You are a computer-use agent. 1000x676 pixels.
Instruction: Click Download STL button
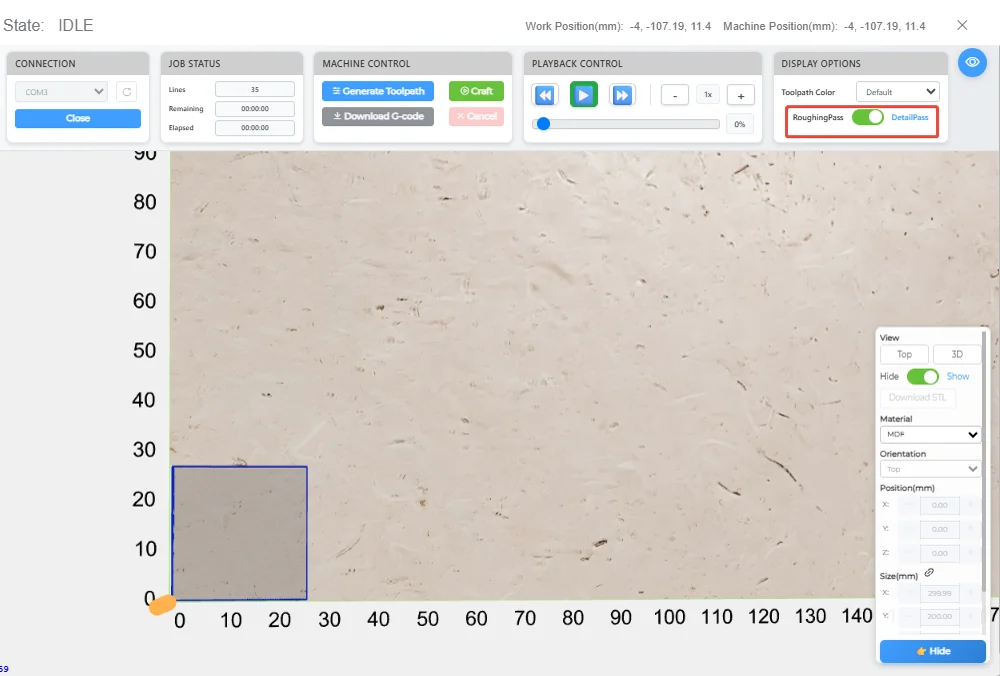point(917,397)
